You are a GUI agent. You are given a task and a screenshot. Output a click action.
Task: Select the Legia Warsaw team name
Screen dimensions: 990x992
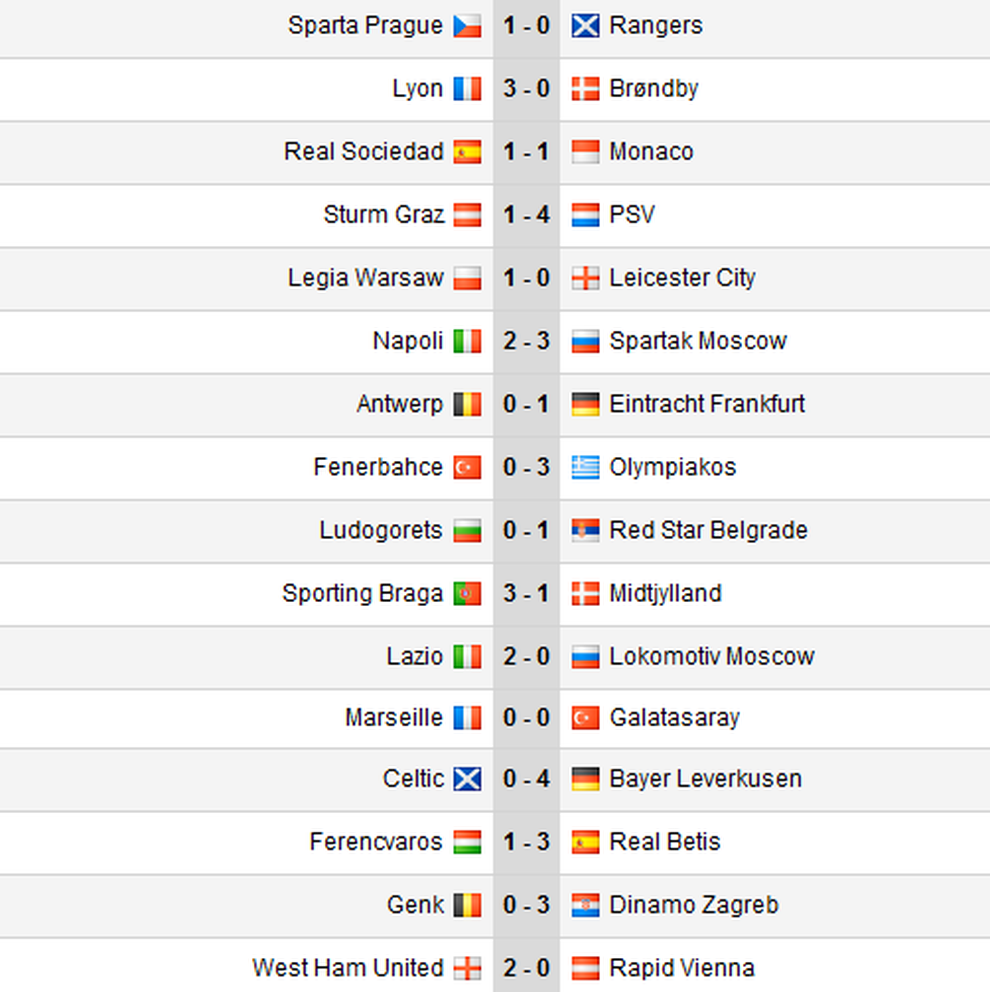pyautogui.click(x=366, y=278)
